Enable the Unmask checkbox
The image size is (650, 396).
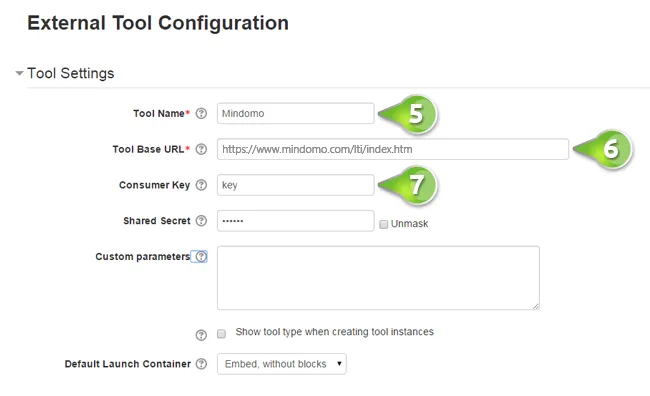pyautogui.click(x=383, y=224)
